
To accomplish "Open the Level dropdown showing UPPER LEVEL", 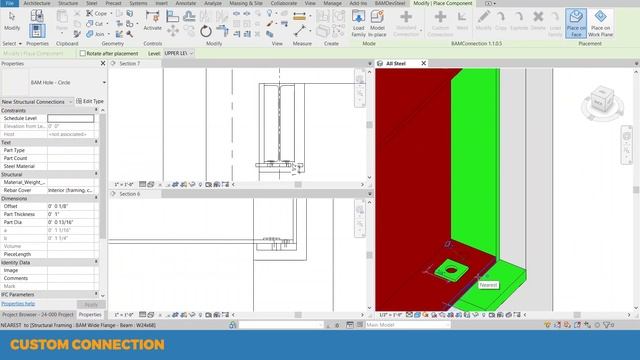I will pos(178,53).
